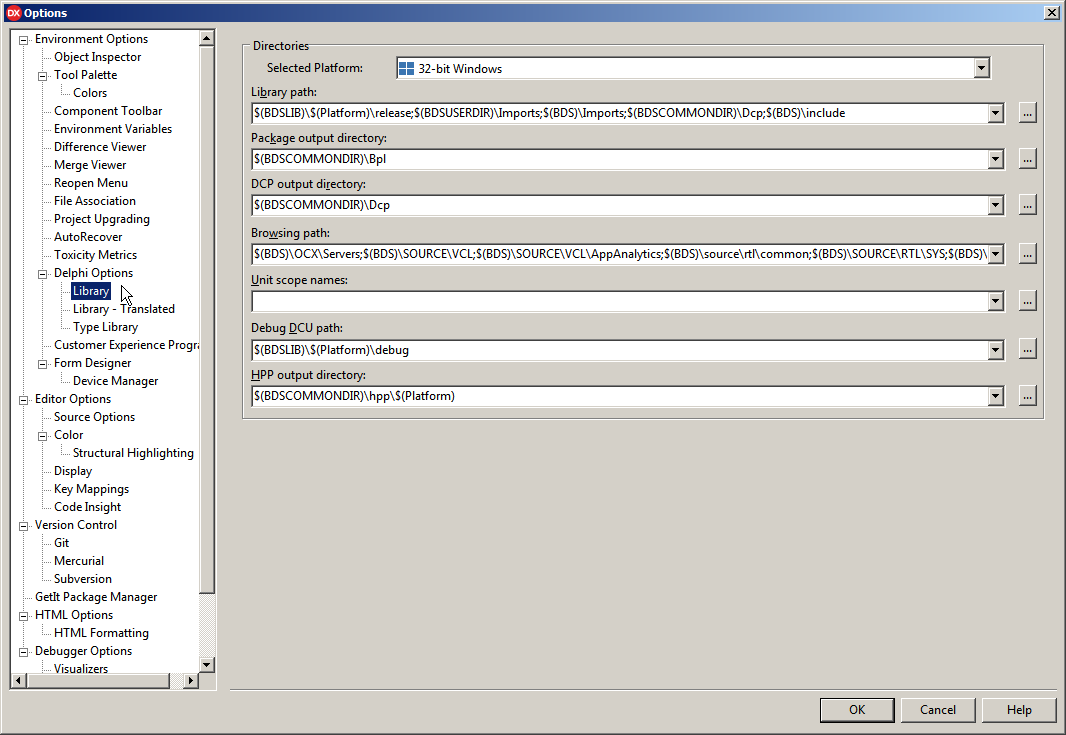Select Merge Viewer in the tree

(x=90, y=165)
